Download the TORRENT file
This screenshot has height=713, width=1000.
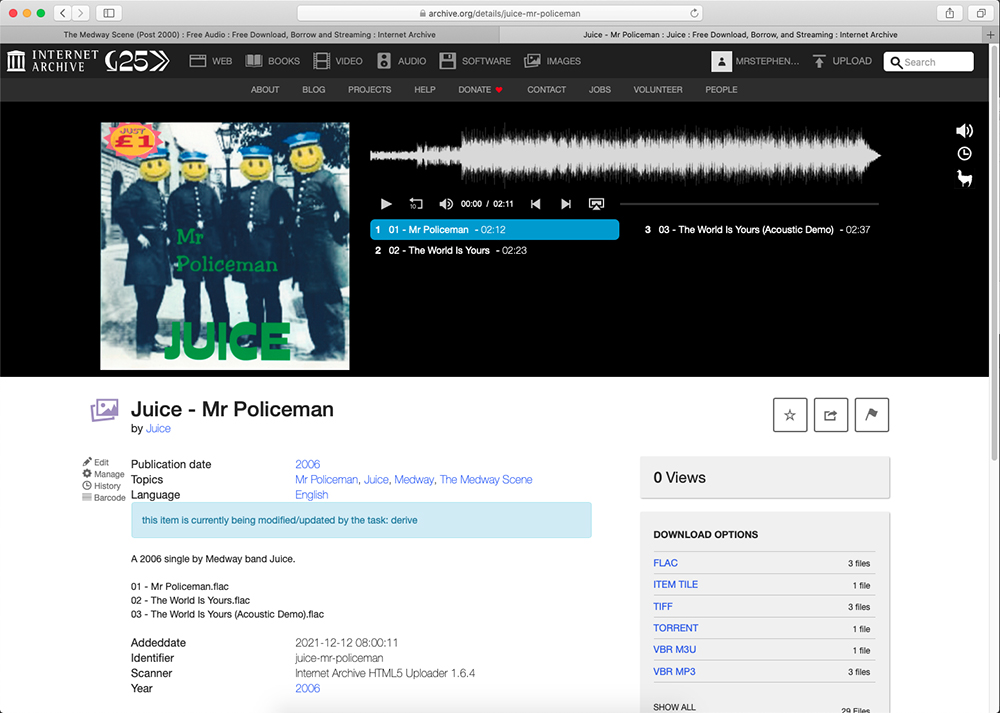click(x=675, y=628)
